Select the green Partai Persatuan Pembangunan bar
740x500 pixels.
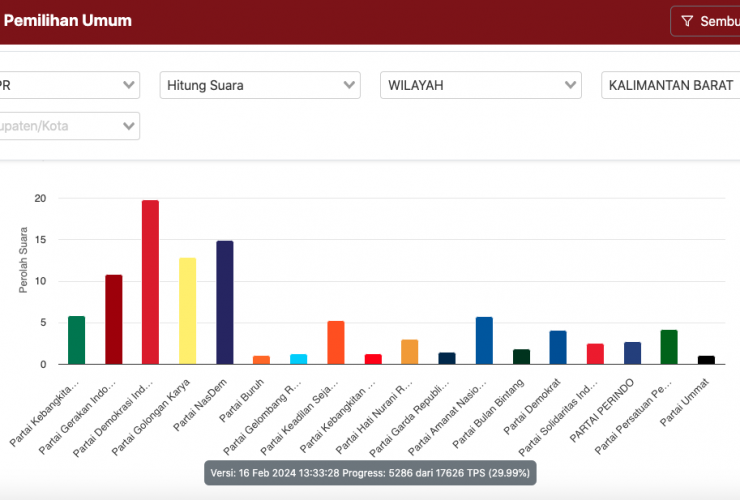pyautogui.click(x=669, y=347)
